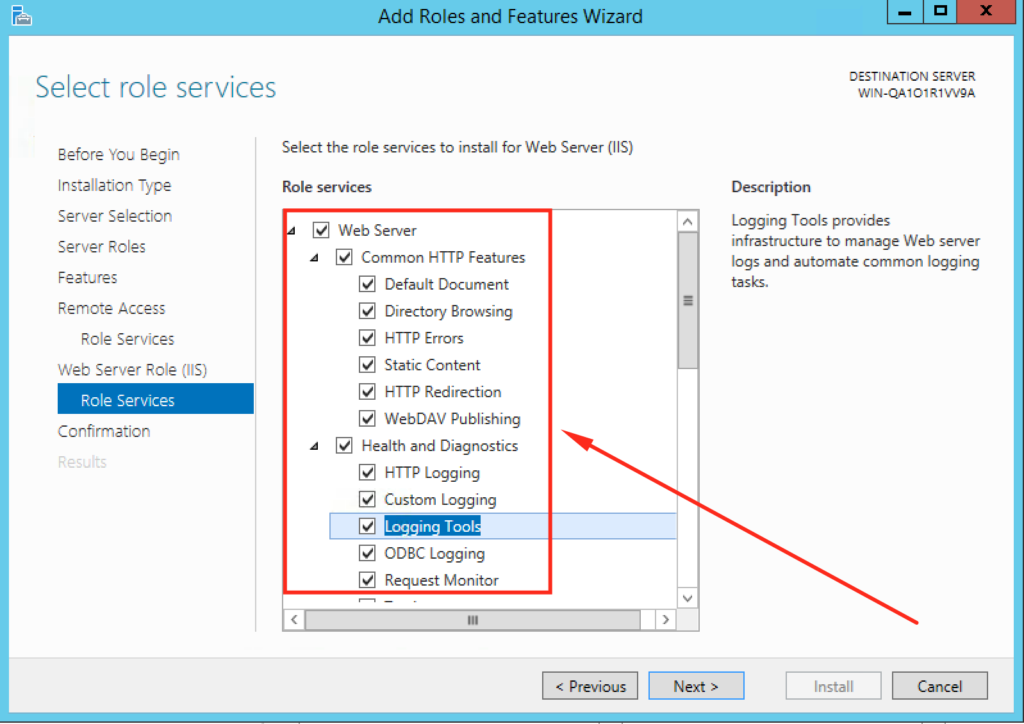
Task: Click the scroll left arrow of role list
Action: [x=294, y=620]
